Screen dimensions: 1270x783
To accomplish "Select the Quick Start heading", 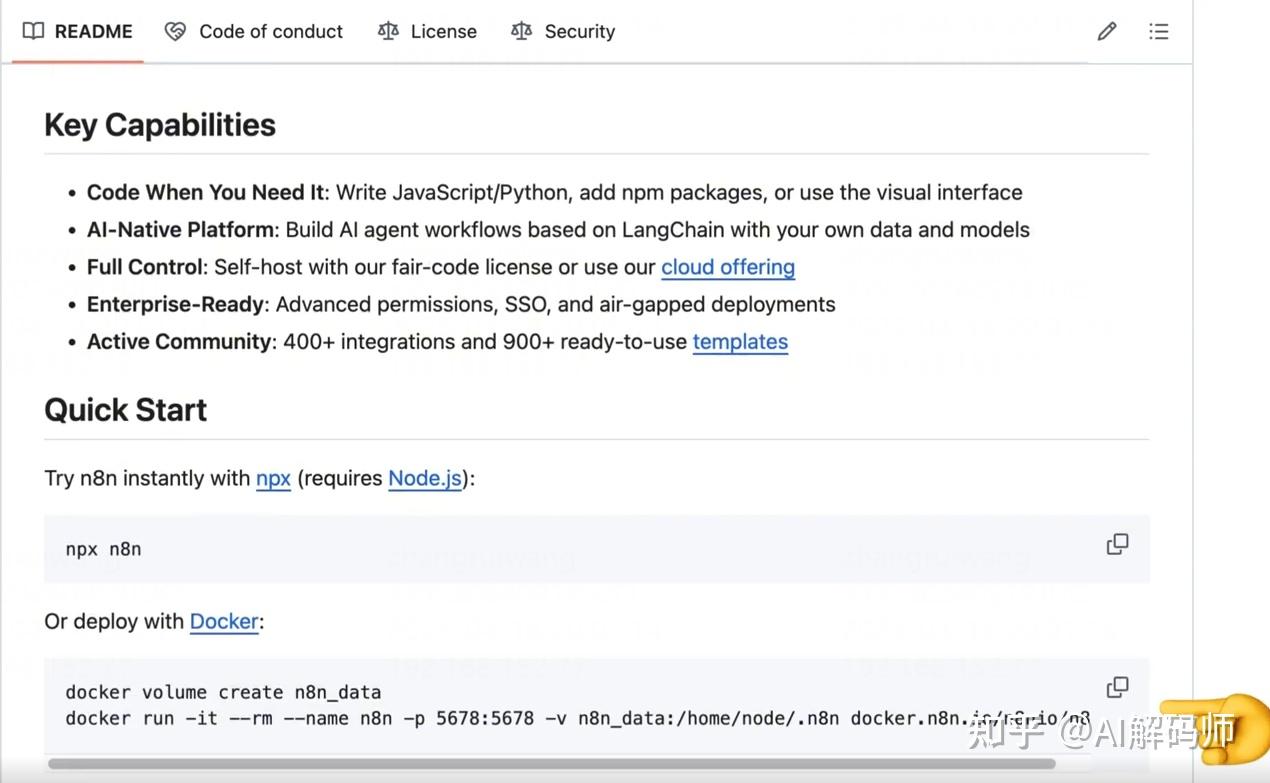I will (x=125, y=409).
